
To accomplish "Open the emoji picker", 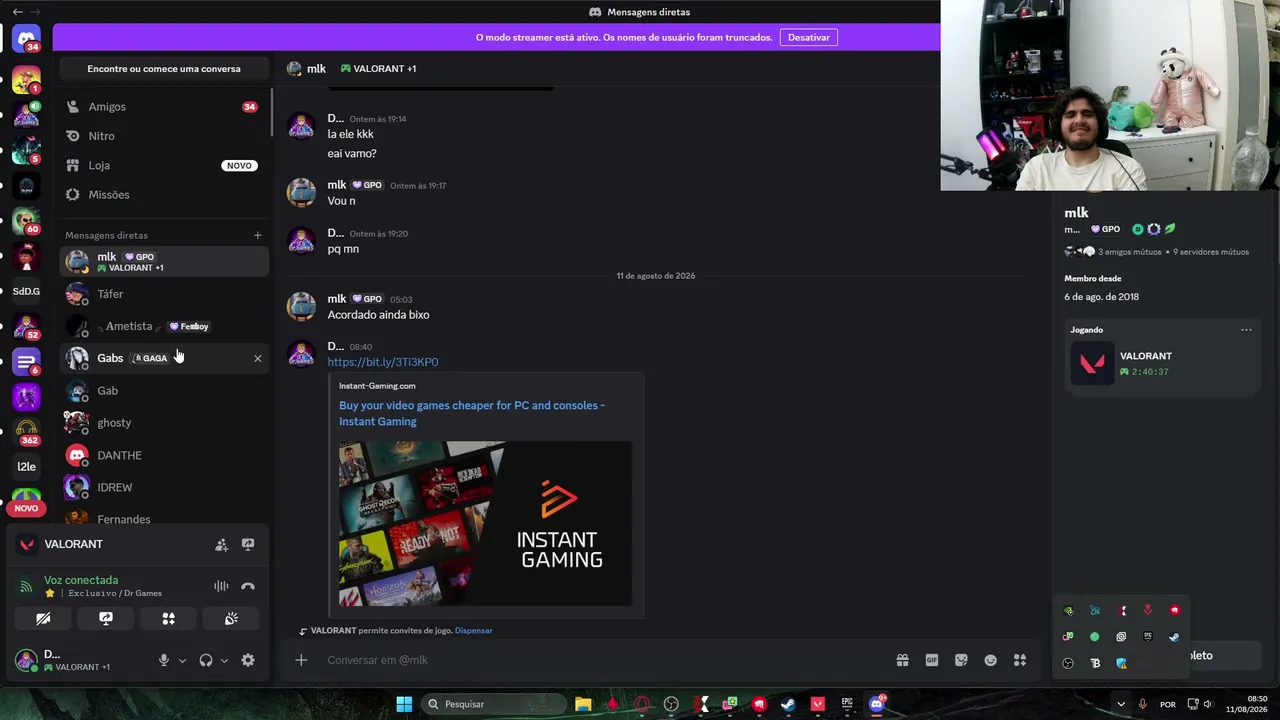I will [991, 660].
